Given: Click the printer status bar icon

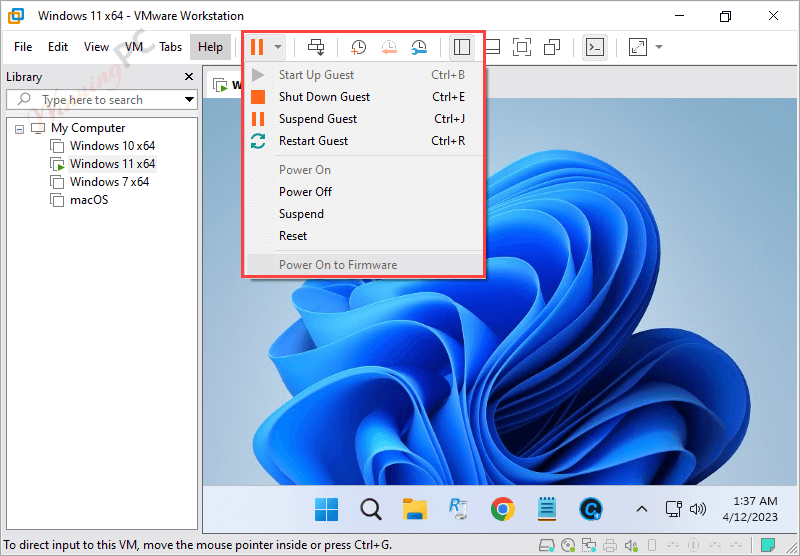Looking at the screenshot, I should (610, 546).
